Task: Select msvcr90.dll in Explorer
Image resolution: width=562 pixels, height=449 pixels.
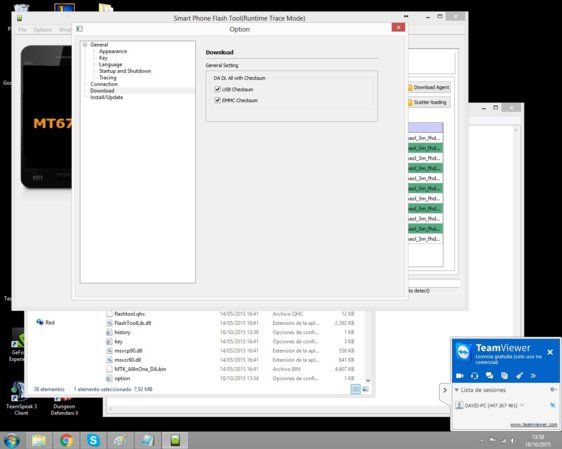Action: click(x=127, y=360)
